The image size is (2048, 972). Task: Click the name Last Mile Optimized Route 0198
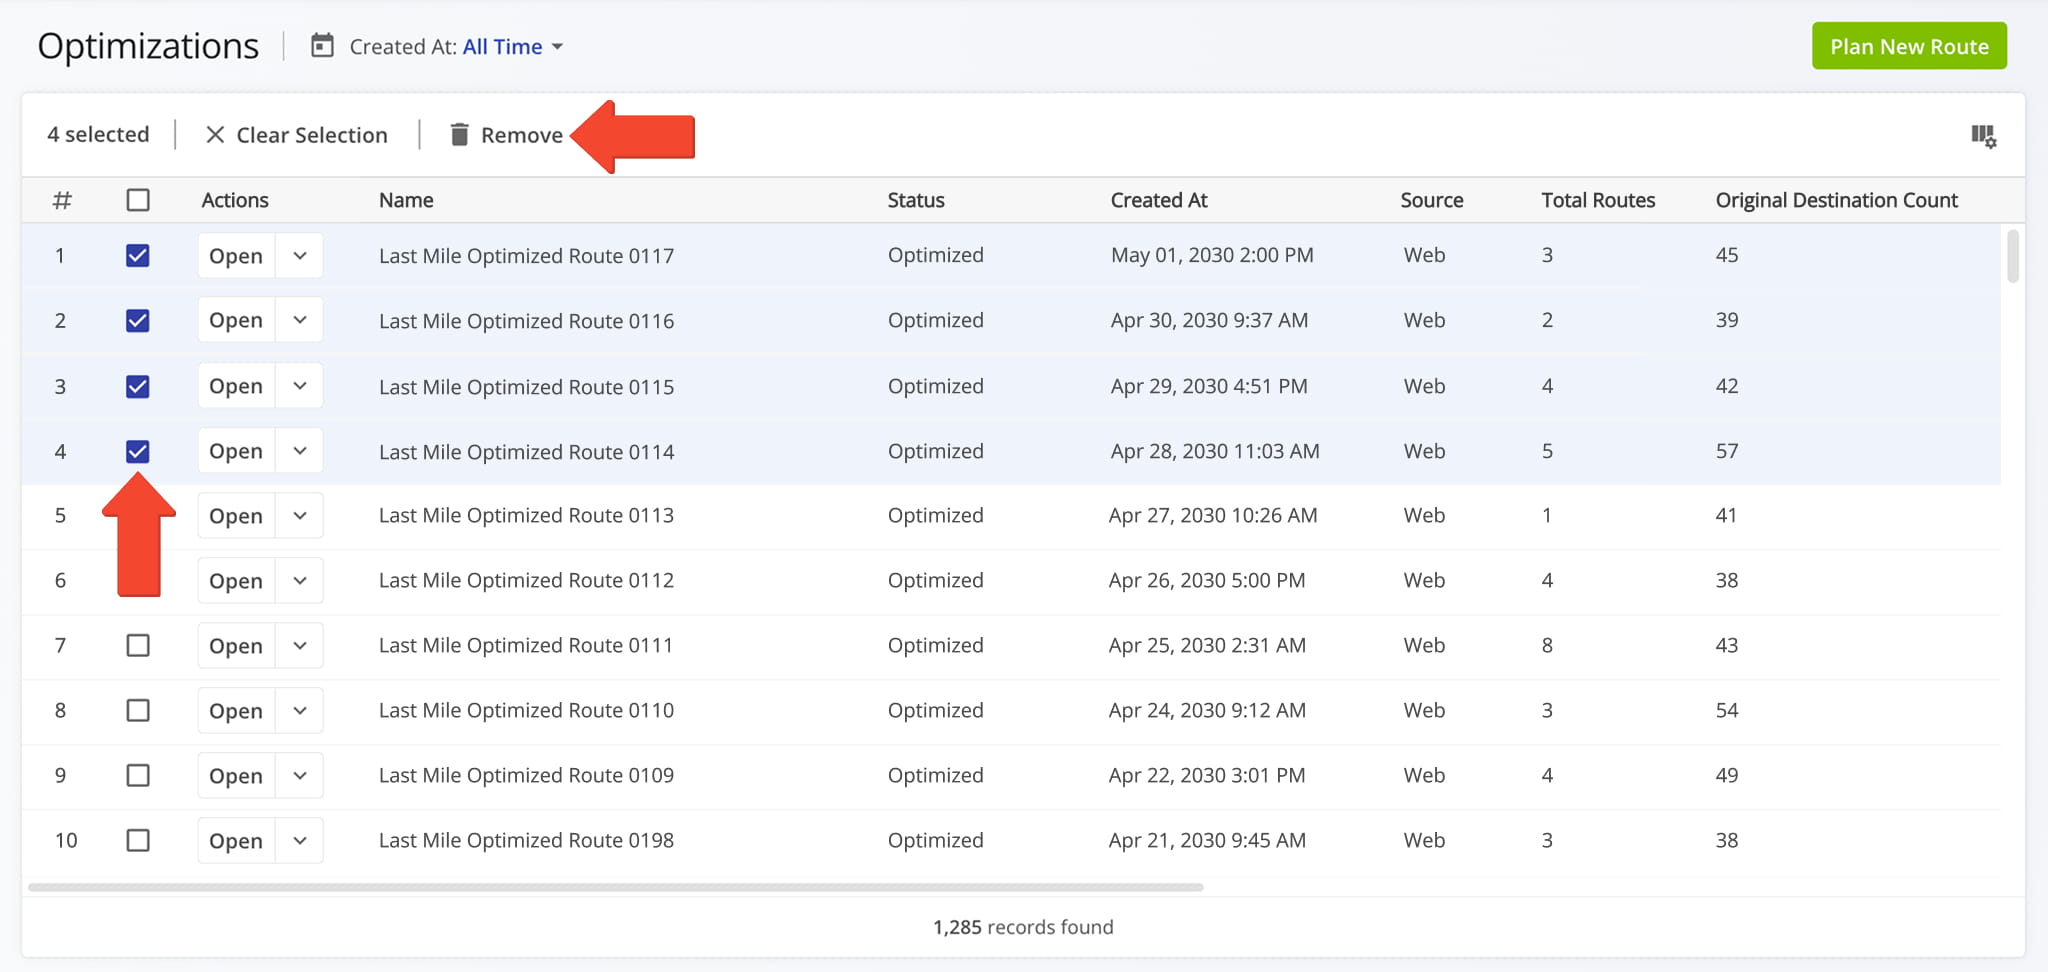526,840
